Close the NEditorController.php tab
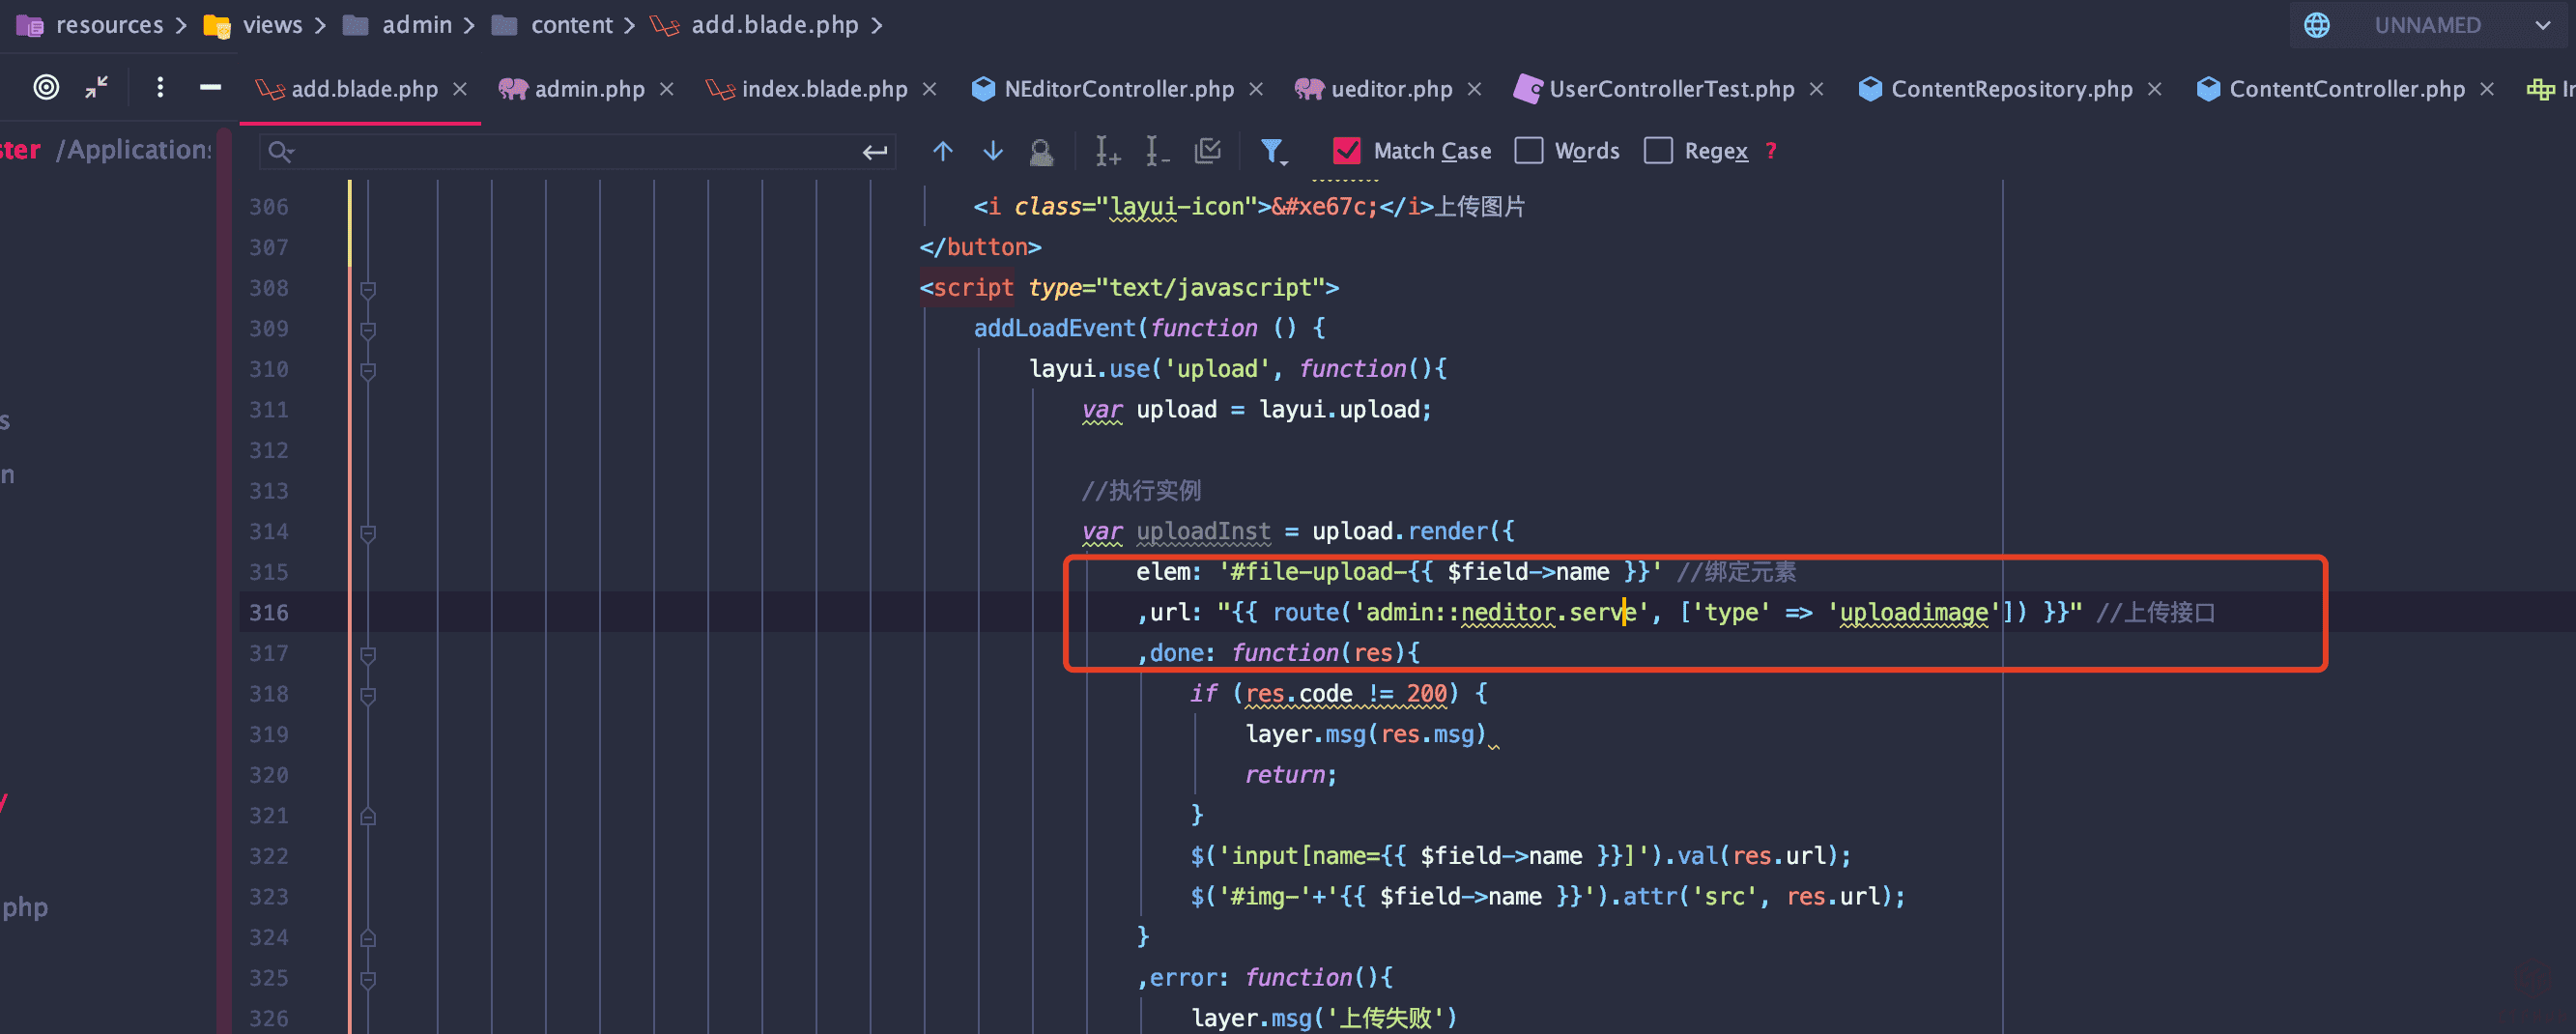The image size is (2576, 1034). [x=1256, y=89]
